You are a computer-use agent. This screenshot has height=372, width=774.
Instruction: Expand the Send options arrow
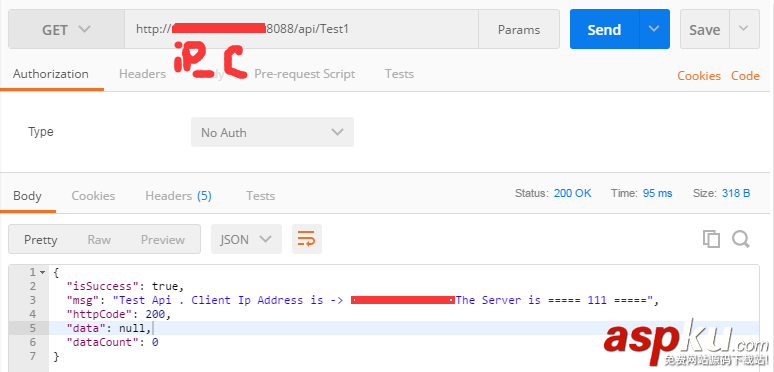click(655, 29)
